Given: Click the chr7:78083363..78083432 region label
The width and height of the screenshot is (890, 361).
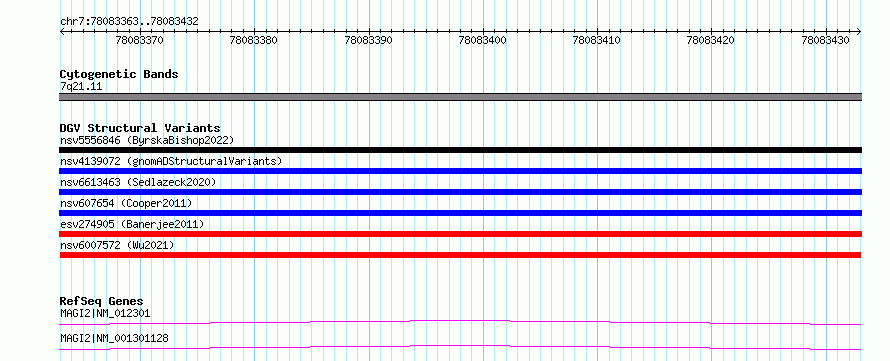Looking at the screenshot, I should tap(129, 21).
